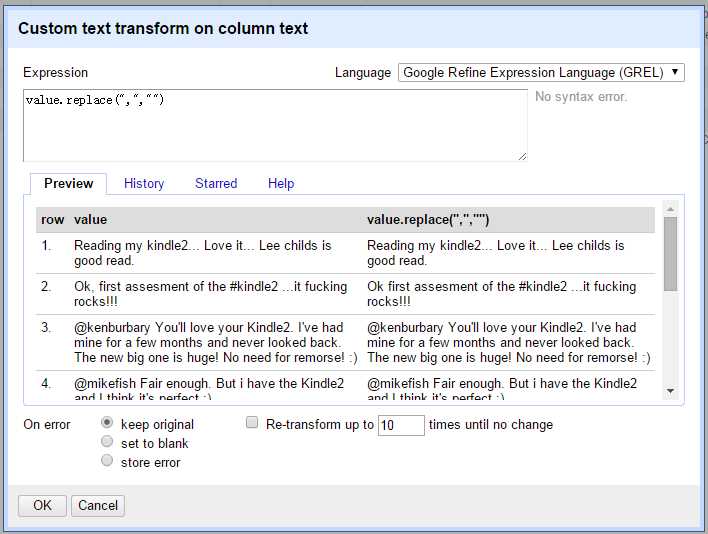Click the expression box resize grip
Image resolution: width=708 pixels, height=534 pixels.
(x=522, y=156)
